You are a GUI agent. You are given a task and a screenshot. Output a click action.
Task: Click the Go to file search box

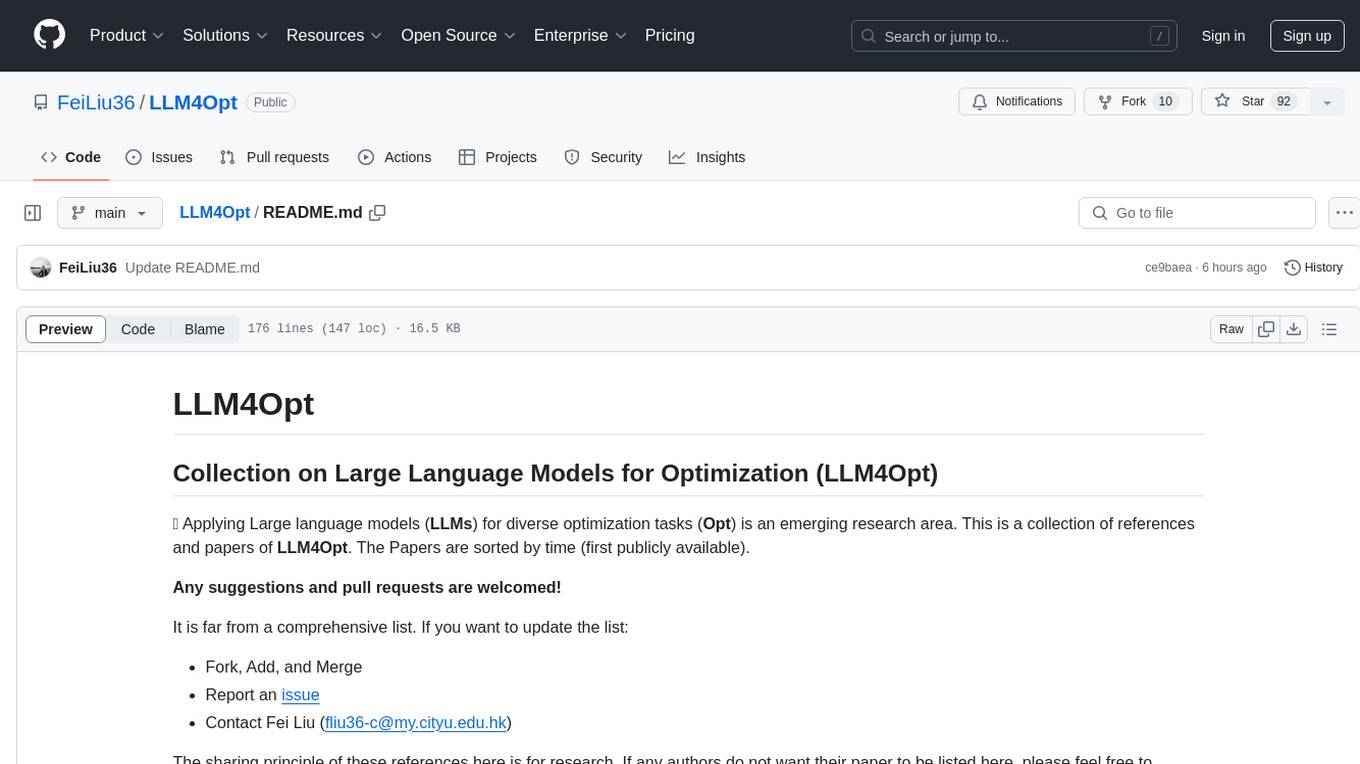(1197, 213)
